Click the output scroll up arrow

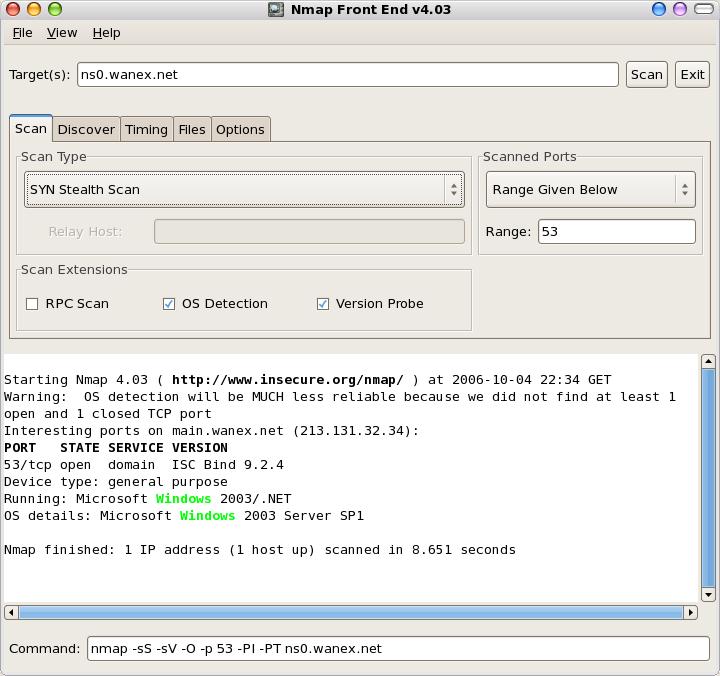click(708, 361)
